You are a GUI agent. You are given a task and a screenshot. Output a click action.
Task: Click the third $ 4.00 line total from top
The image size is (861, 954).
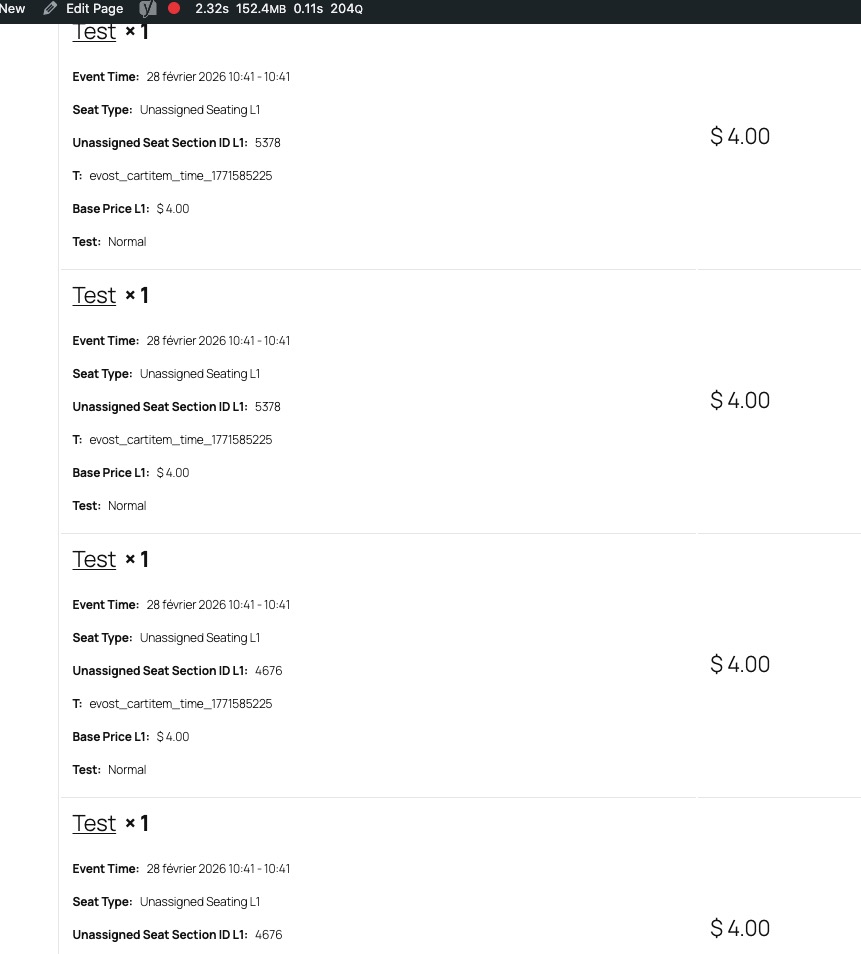[x=740, y=665]
